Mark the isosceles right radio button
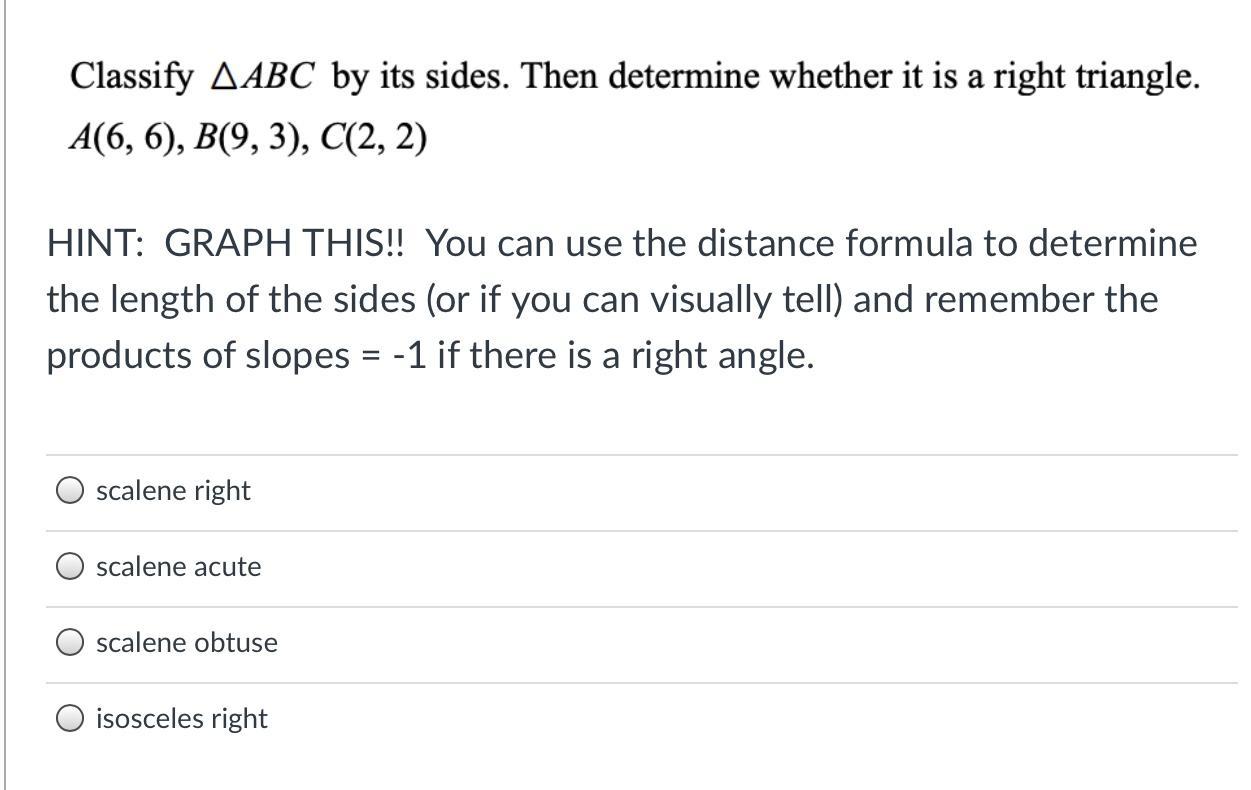 pyautogui.click(x=69, y=719)
